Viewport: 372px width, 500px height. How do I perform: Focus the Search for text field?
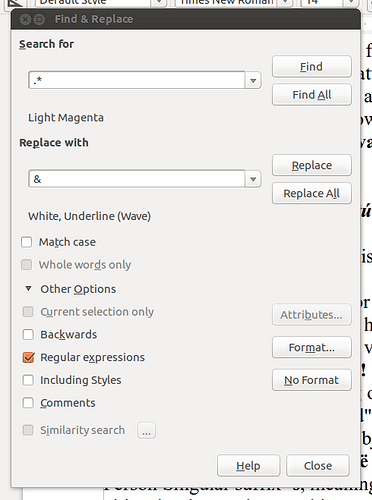[137, 80]
